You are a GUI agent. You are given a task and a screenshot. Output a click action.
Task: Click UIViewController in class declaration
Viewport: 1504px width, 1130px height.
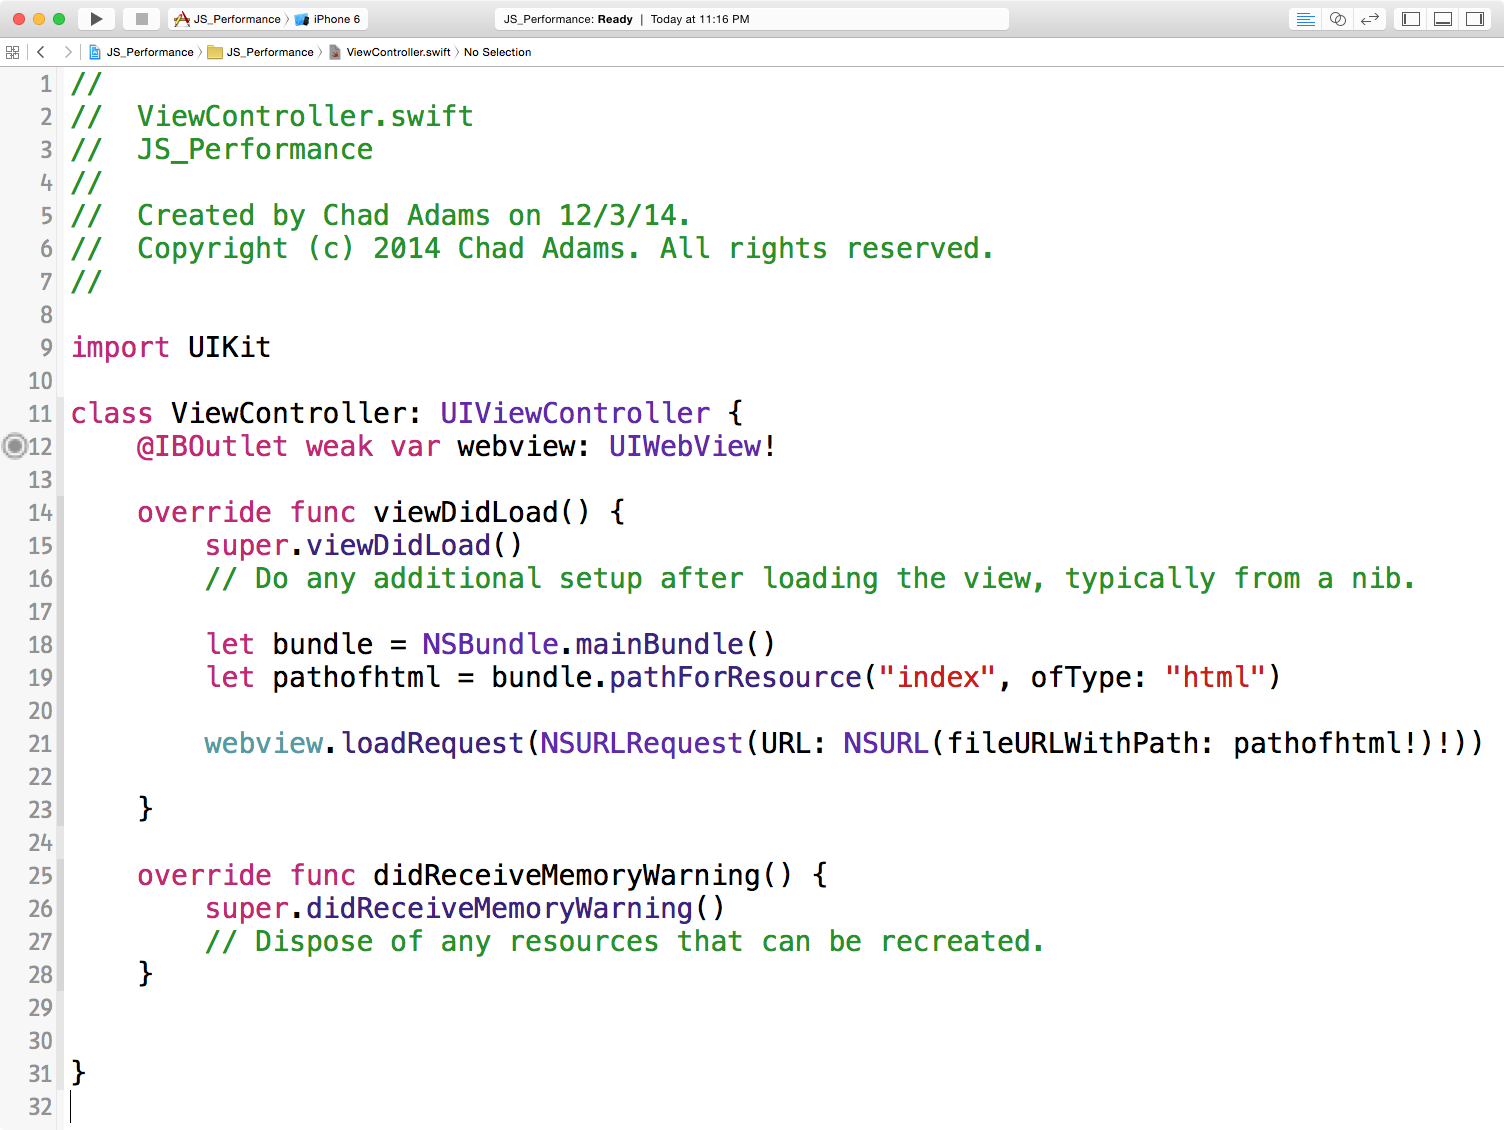coord(575,413)
